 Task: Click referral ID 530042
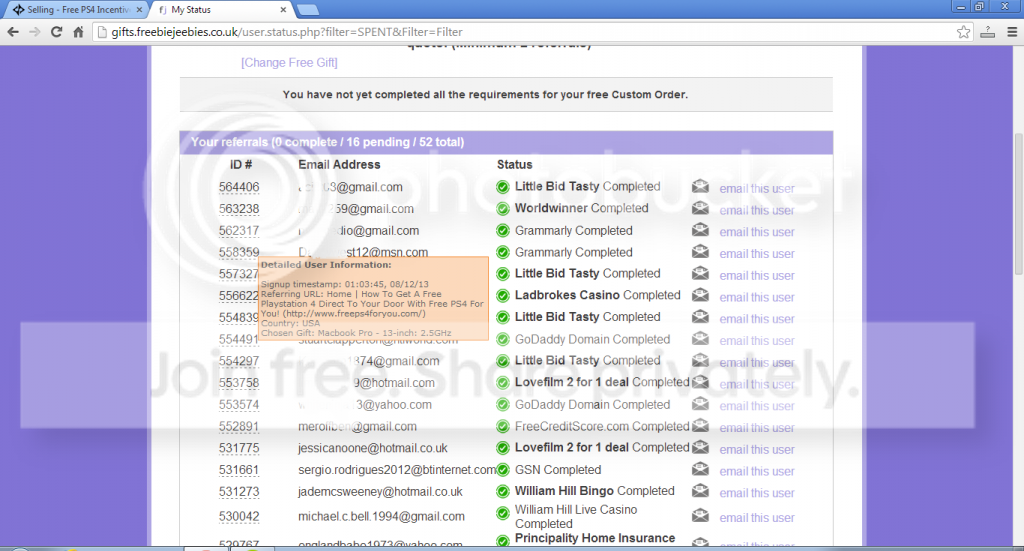pyautogui.click(x=239, y=516)
